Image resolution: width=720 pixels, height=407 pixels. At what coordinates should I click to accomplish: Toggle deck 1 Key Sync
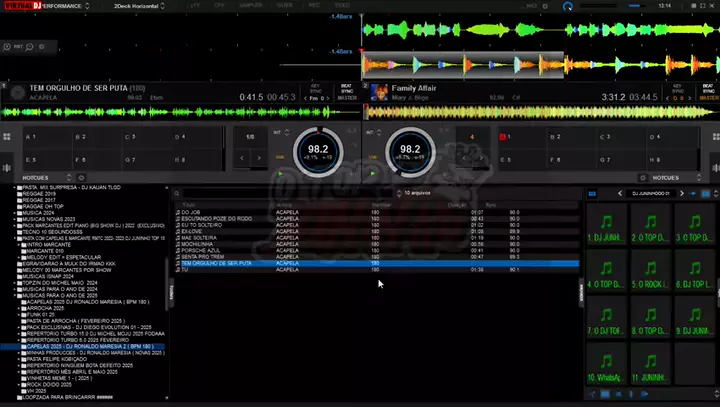click(315, 88)
